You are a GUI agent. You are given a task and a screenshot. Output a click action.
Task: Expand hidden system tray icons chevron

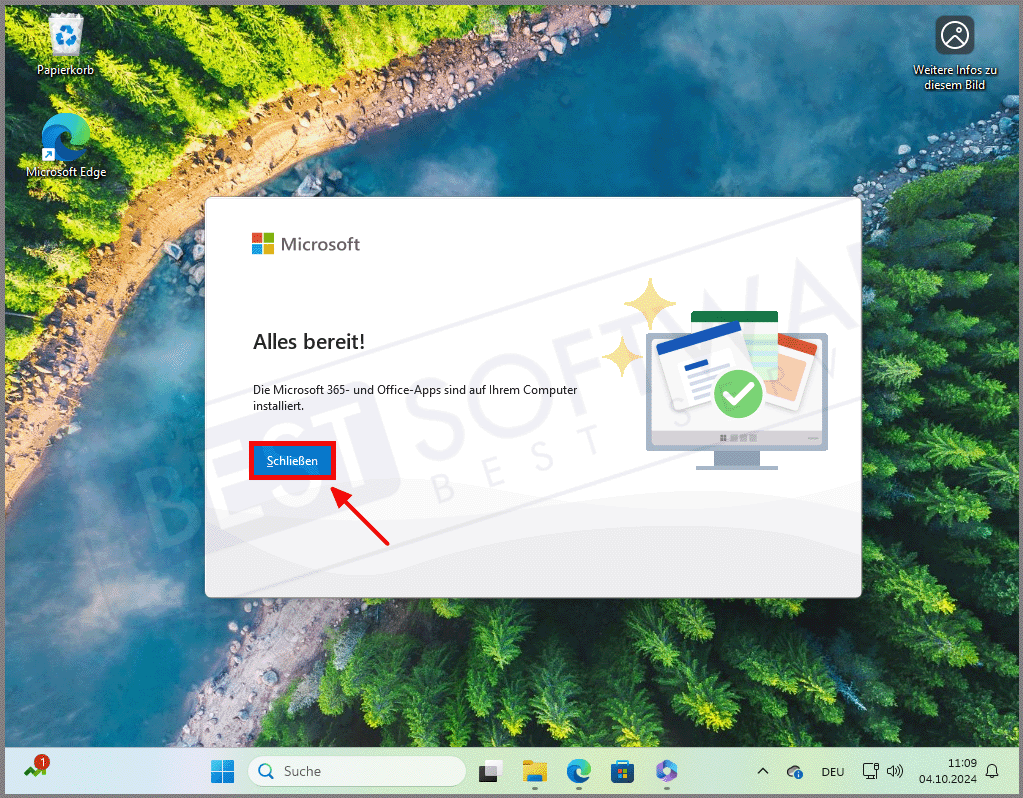(762, 771)
